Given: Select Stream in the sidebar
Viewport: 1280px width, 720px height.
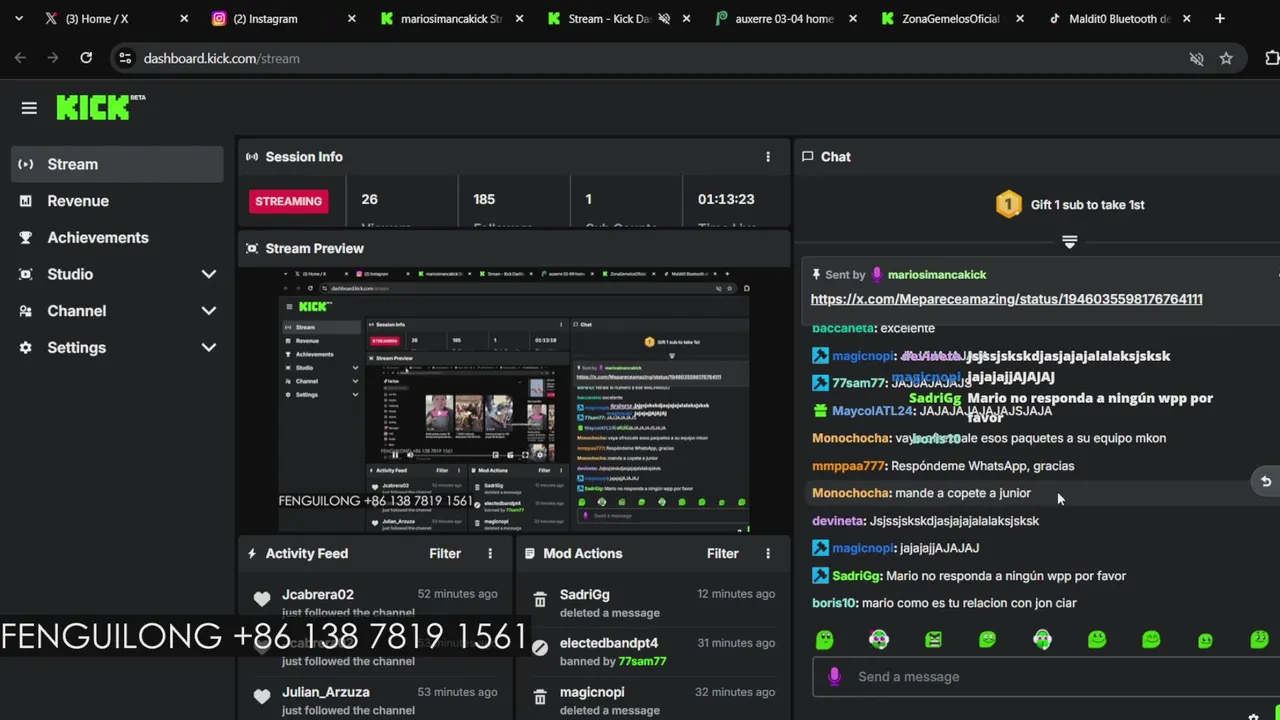Looking at the screenshot, I should (x=117, y=164).
